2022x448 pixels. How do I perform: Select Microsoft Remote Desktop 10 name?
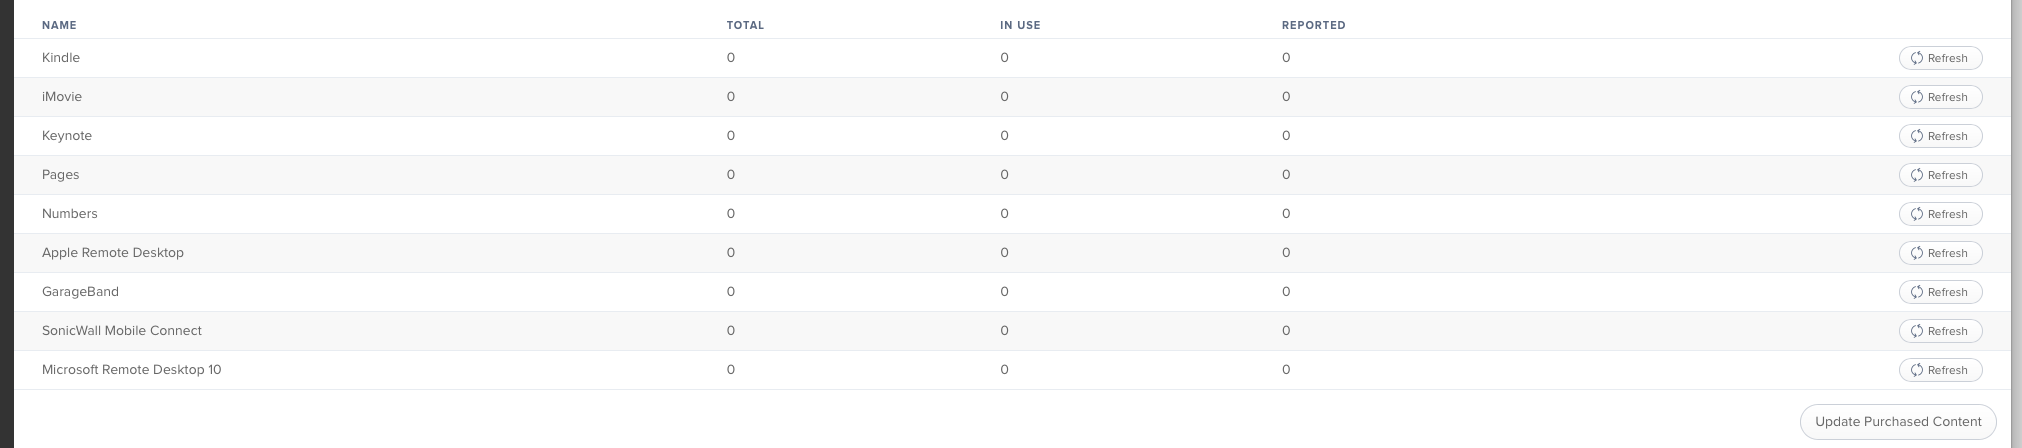click(132, 370)
